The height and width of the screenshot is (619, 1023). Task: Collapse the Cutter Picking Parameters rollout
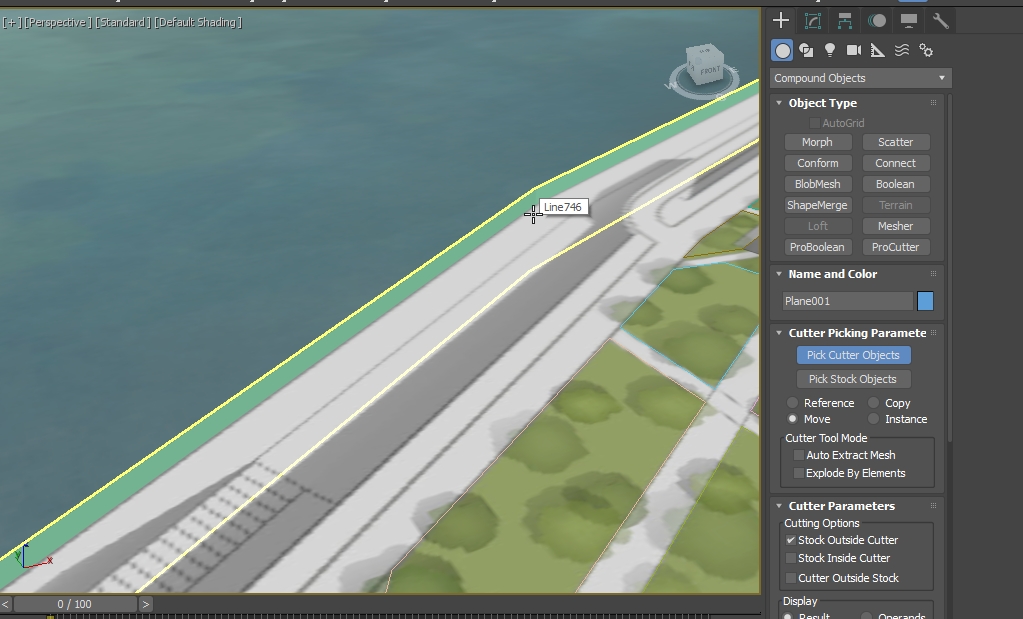(779, 333)
